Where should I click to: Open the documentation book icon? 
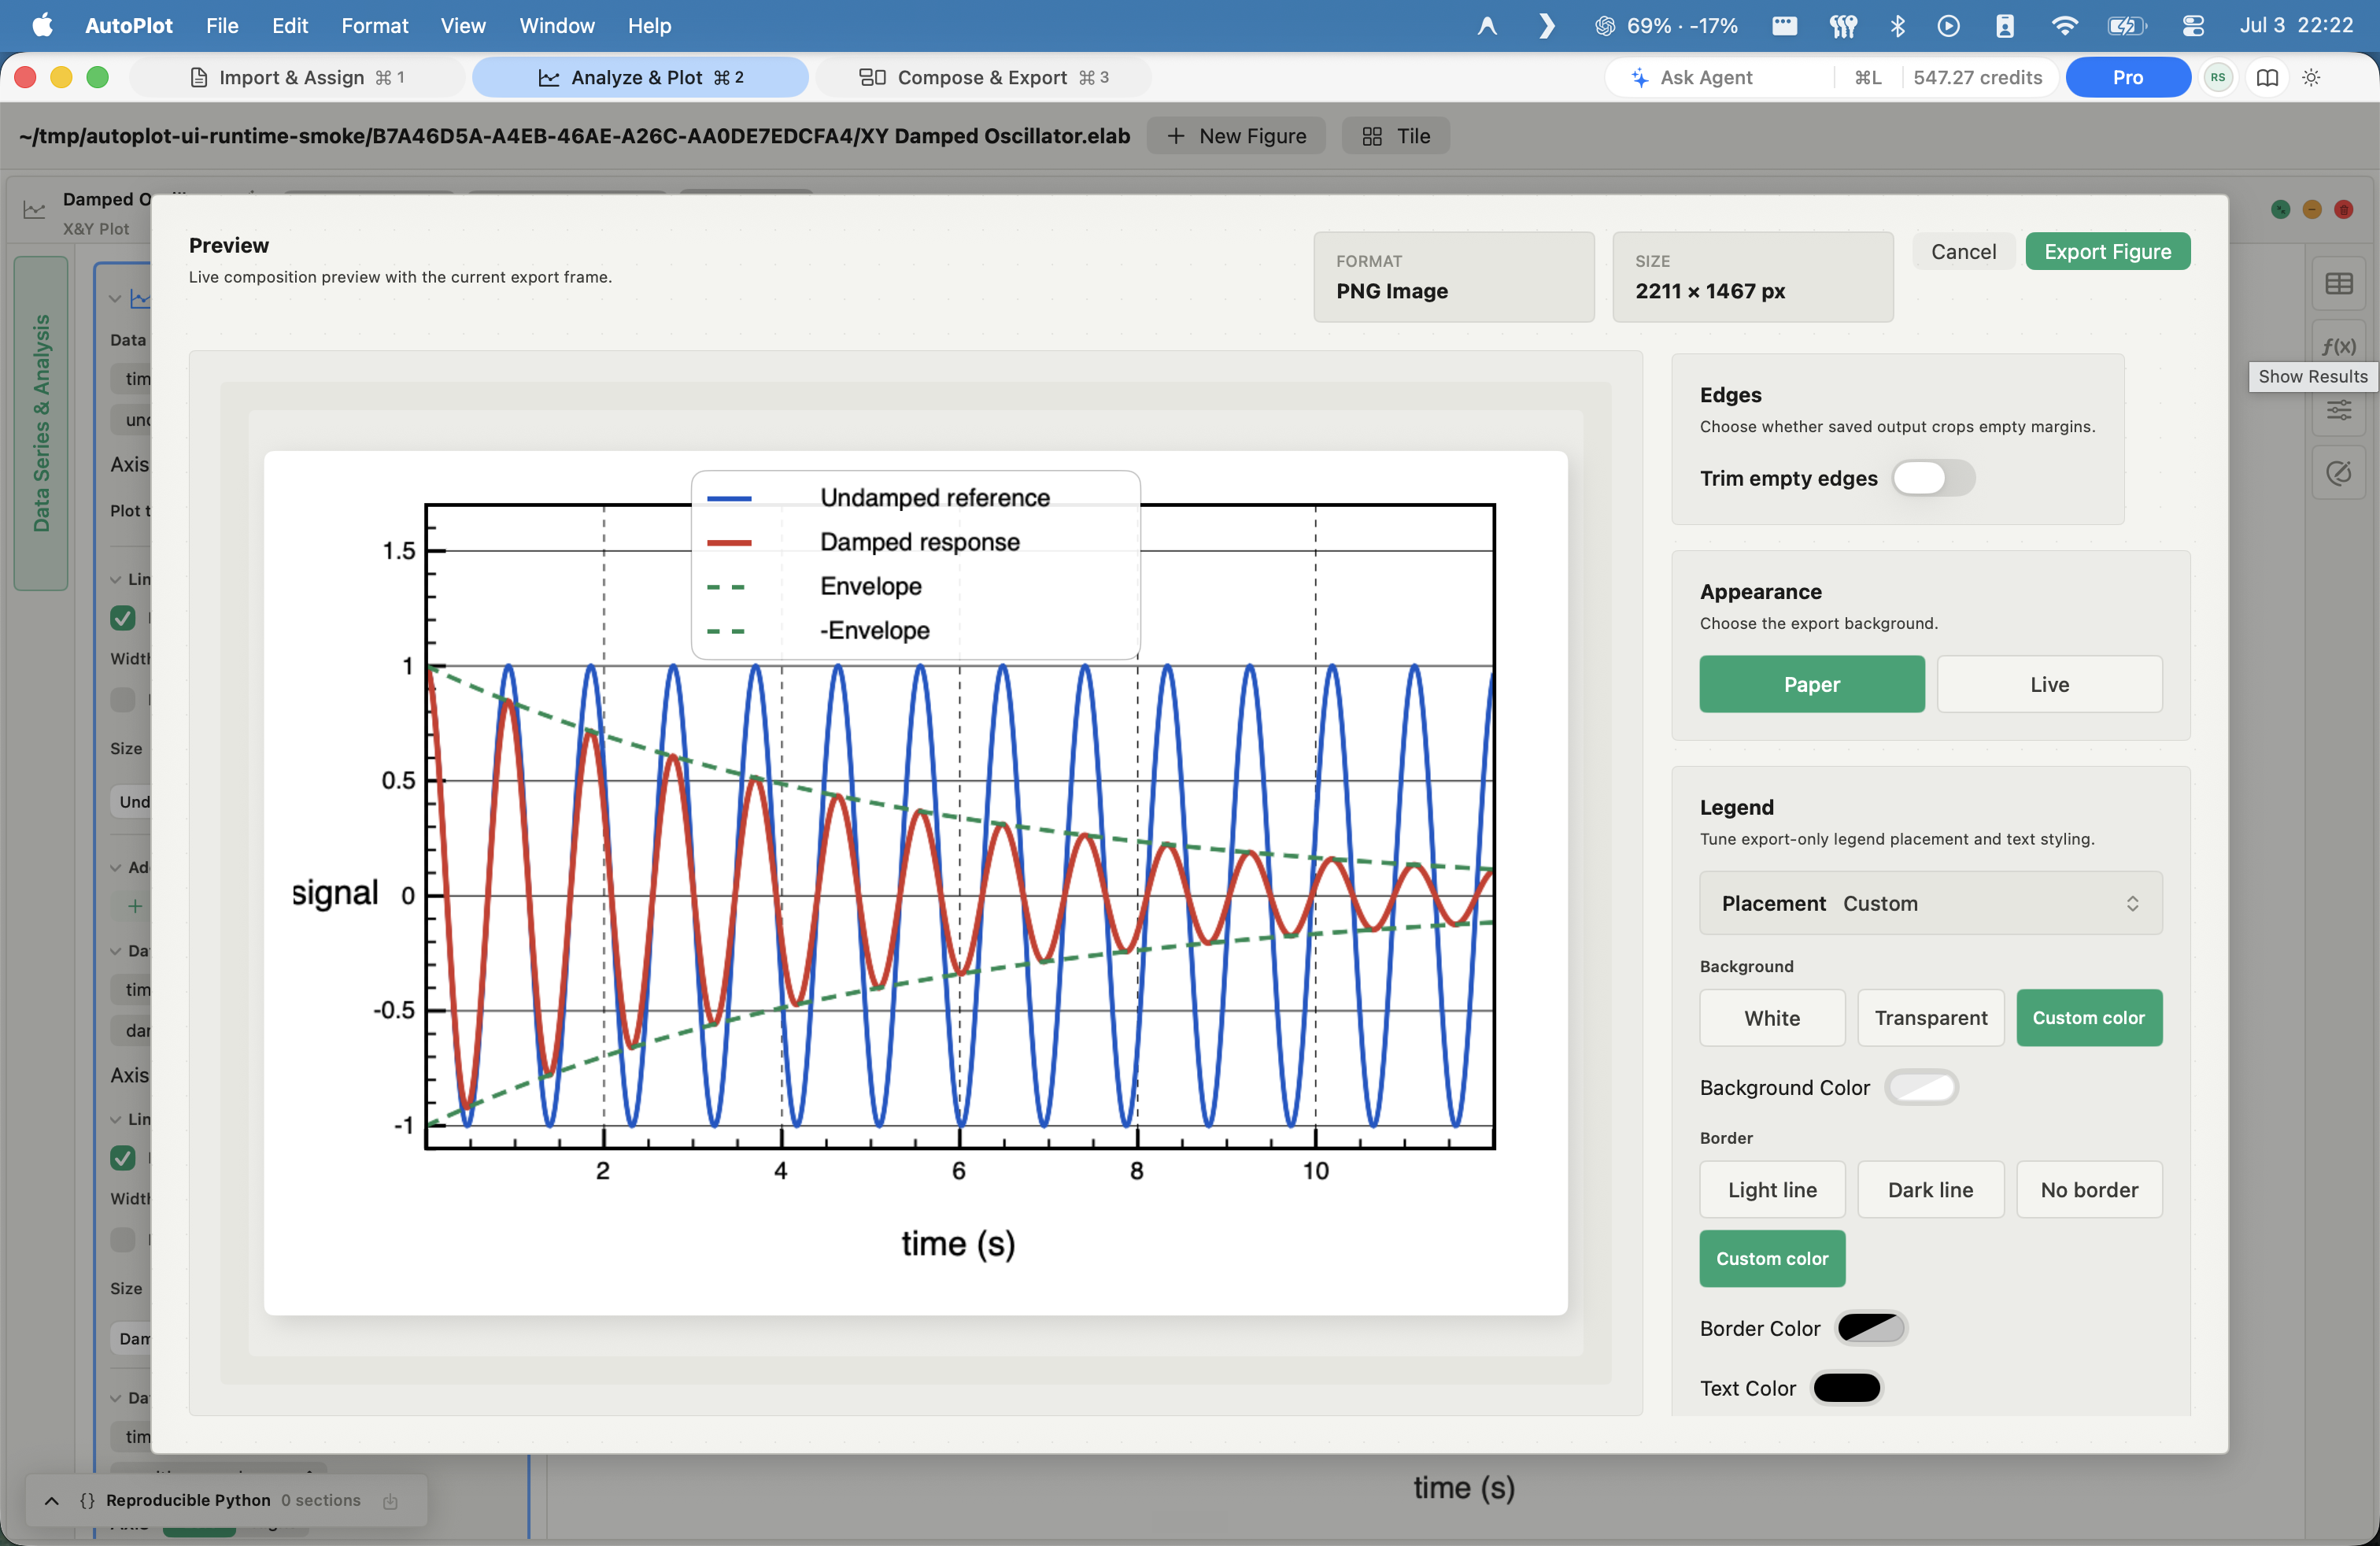2267,78
